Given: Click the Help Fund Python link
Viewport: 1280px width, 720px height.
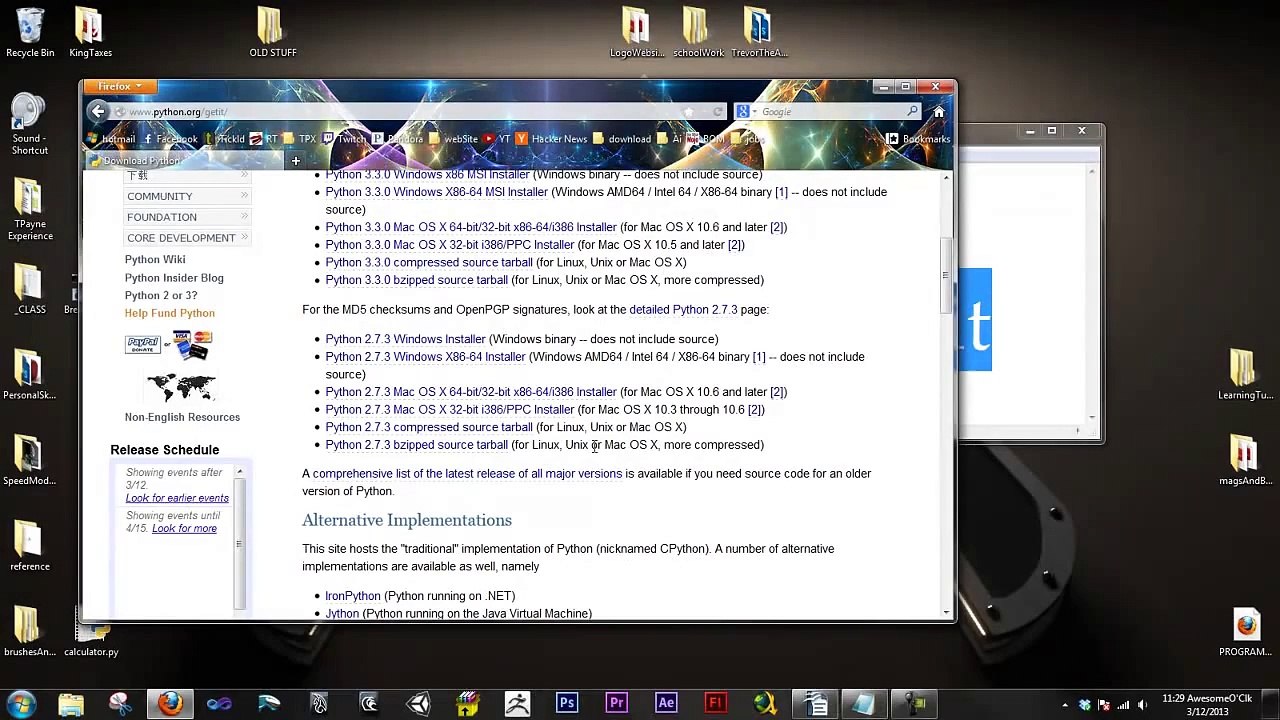Looking at the screenshot, I should pos(170,313).
